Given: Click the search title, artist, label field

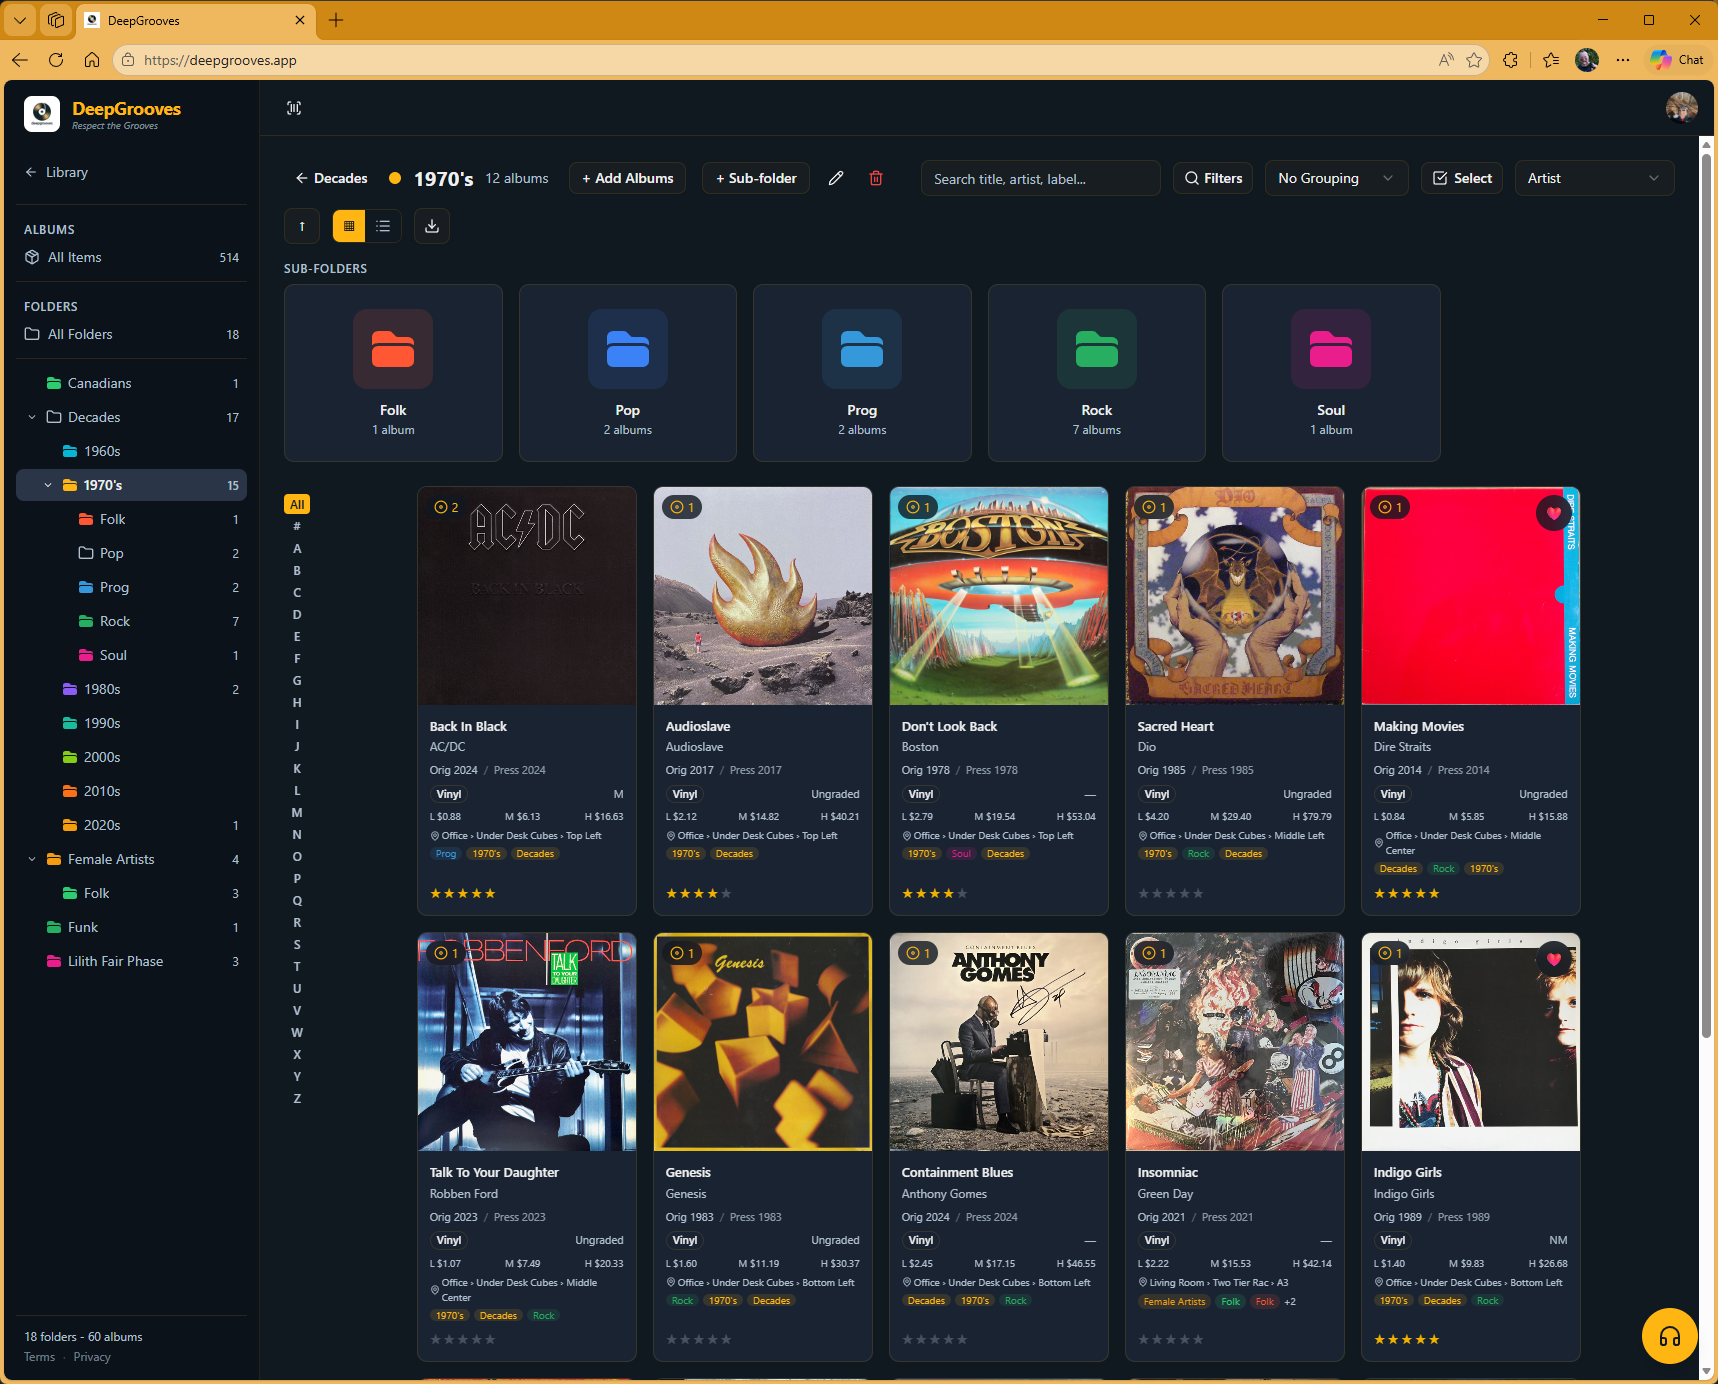Looking at the screenshot, I should pyautogui.click(x=1041, y=178).
